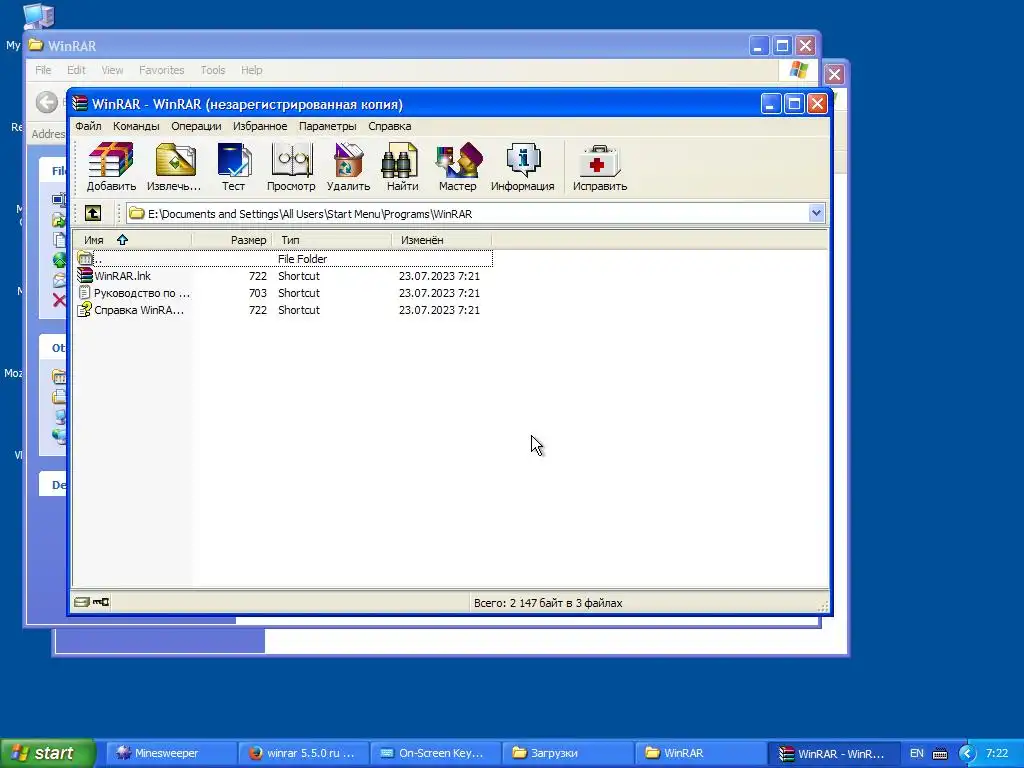Switch to Firefox winrar 5.5.0 taskbar button
This screenshot has height=768, width=1024.
point(304,753)
